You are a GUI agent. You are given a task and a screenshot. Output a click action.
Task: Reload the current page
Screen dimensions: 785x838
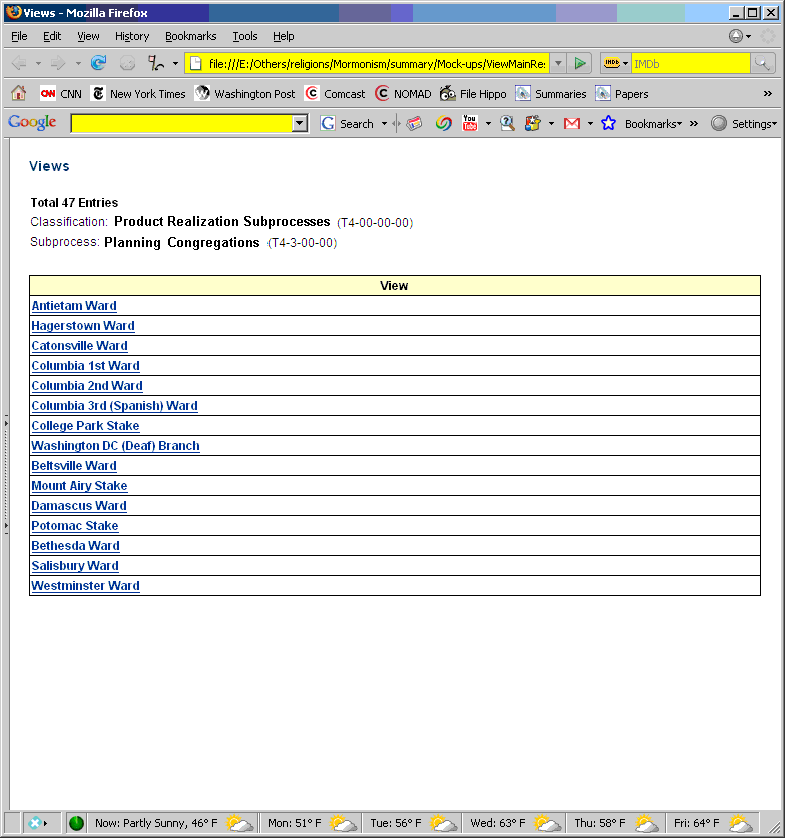pyautogui.click(x=98, y=64)
